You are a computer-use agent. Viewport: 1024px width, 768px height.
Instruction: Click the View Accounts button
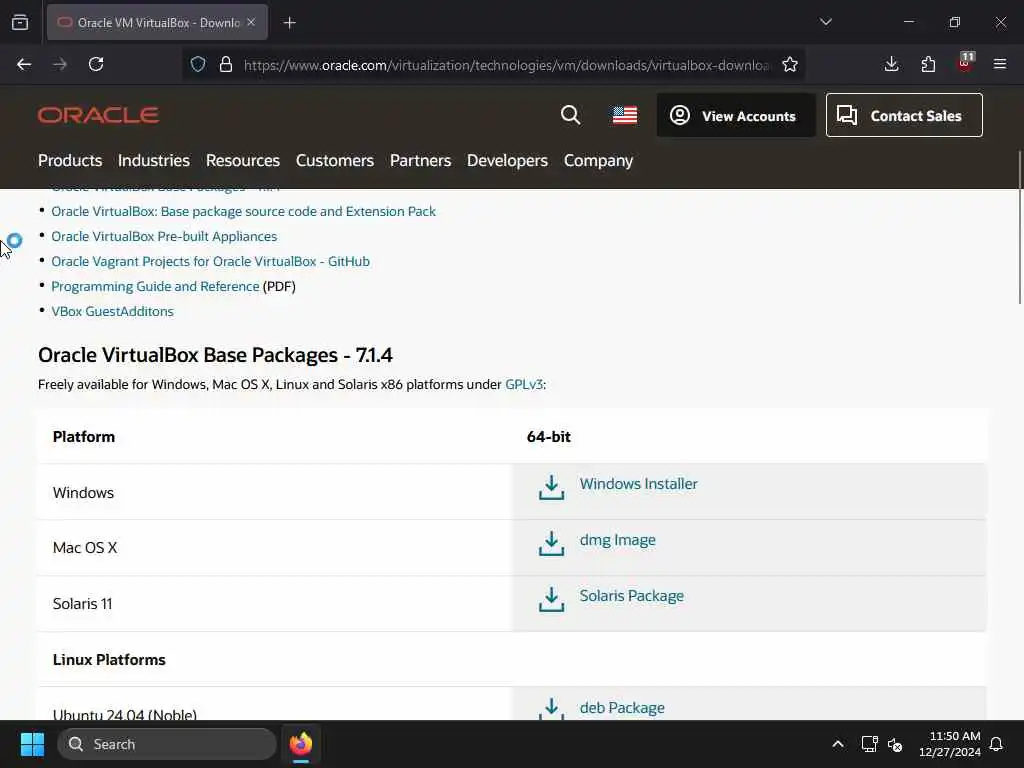click(736, 115)
